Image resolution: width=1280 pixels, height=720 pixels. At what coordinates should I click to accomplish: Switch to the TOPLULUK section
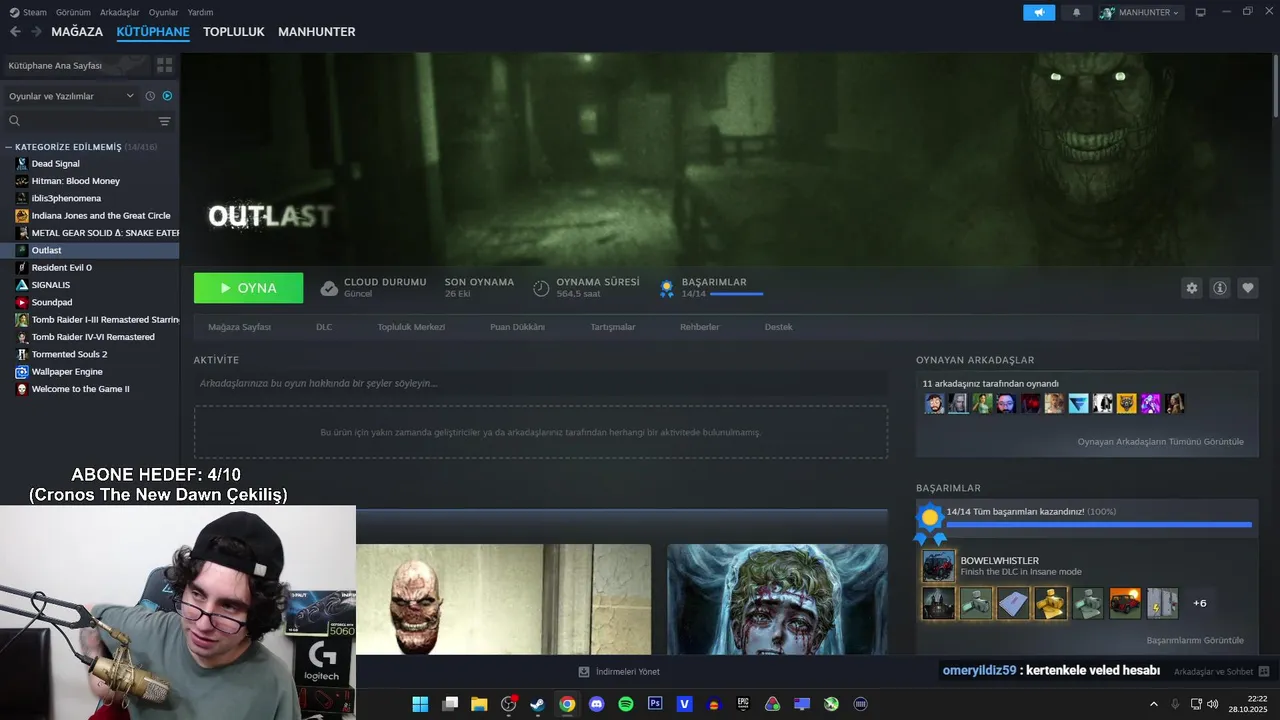click(233, 32)
